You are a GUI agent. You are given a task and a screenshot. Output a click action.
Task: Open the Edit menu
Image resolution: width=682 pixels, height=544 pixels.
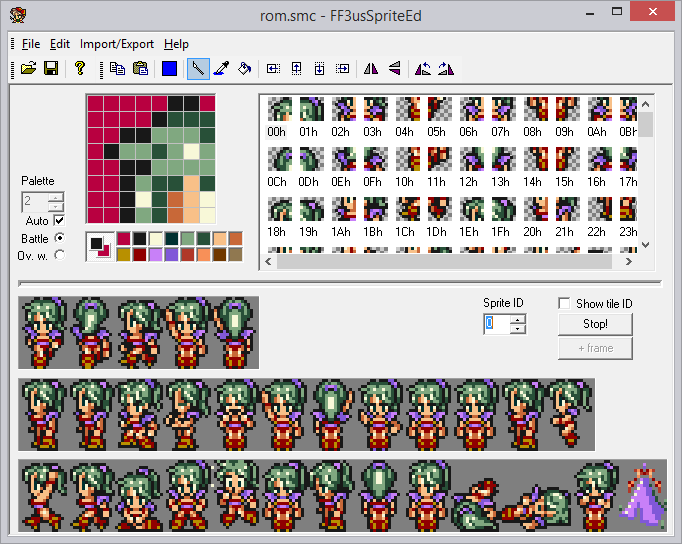click(60, 44)
